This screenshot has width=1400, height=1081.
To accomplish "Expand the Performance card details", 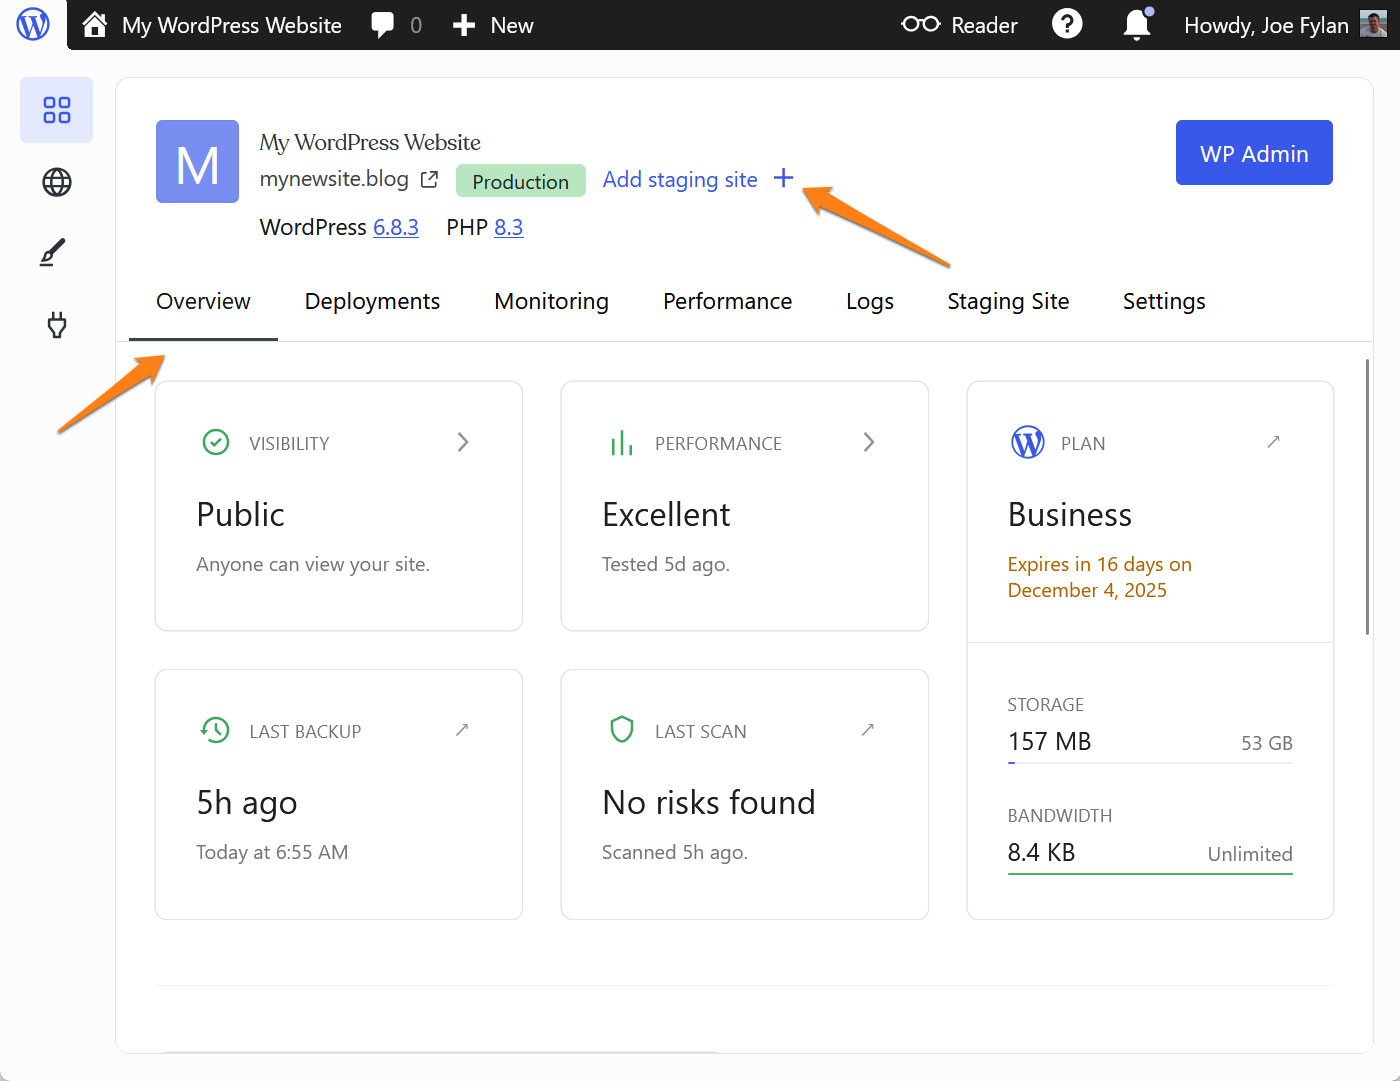I will (868, 442).
